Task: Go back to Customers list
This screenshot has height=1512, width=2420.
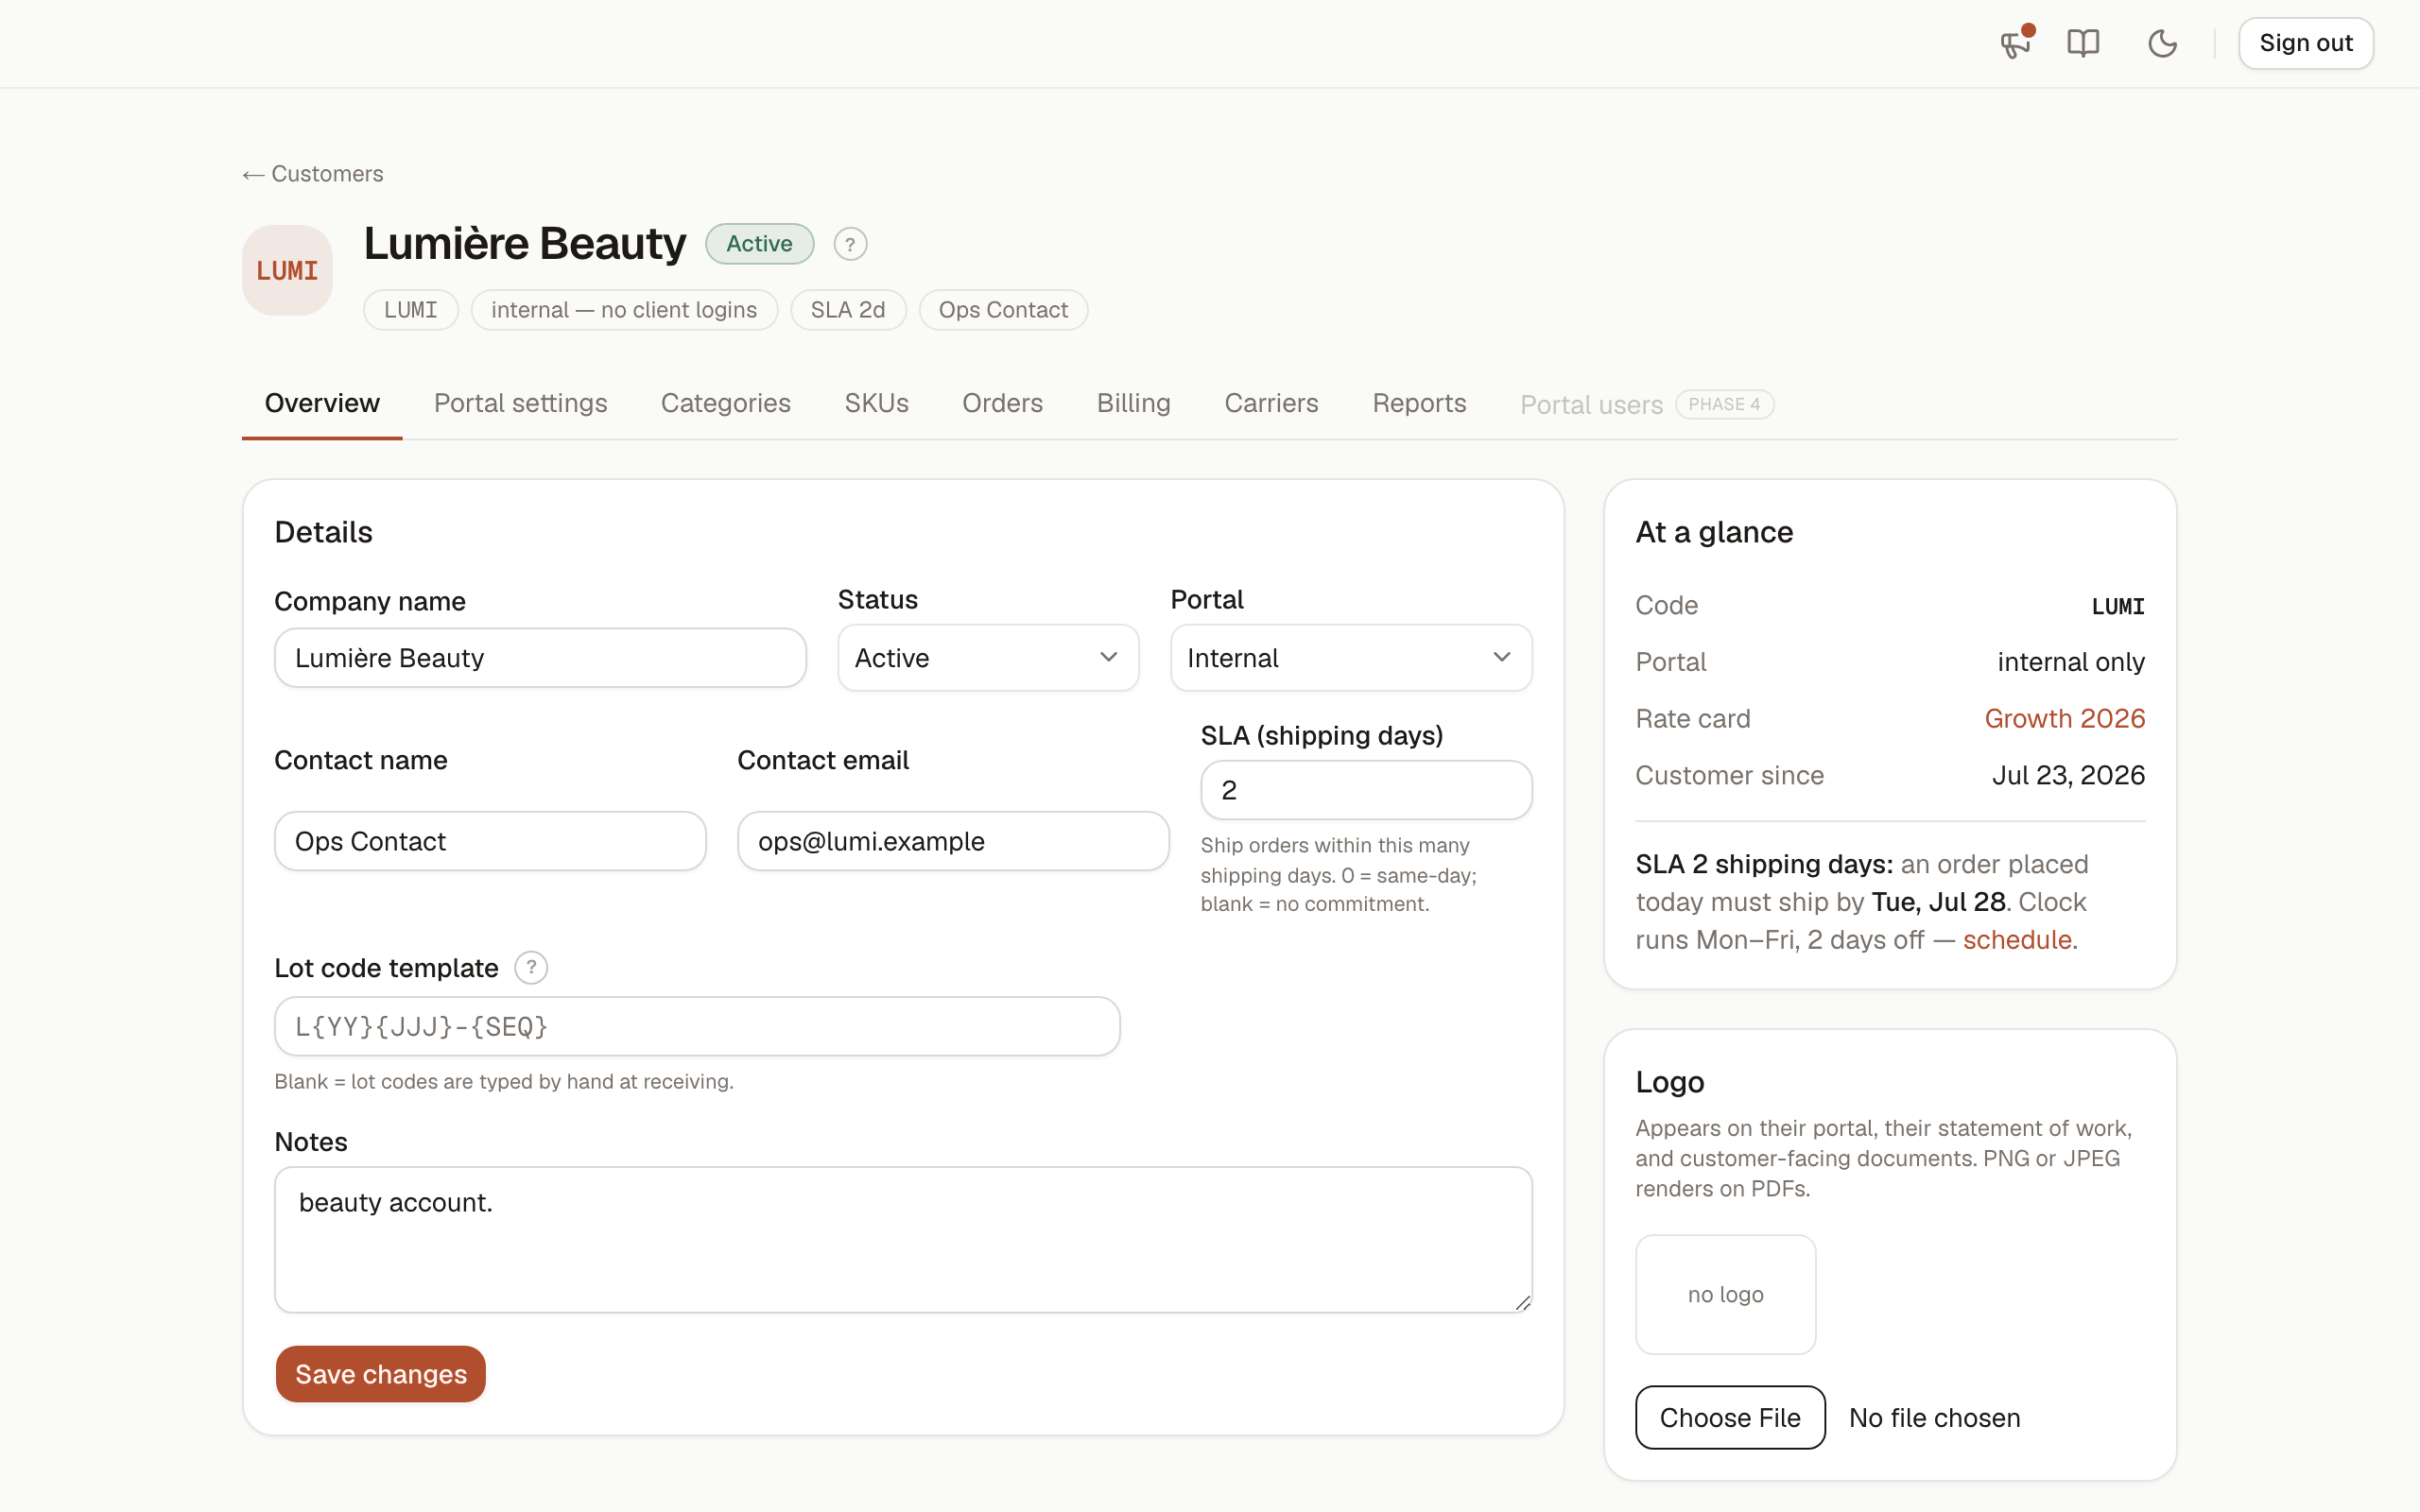Action: (313, 174)
